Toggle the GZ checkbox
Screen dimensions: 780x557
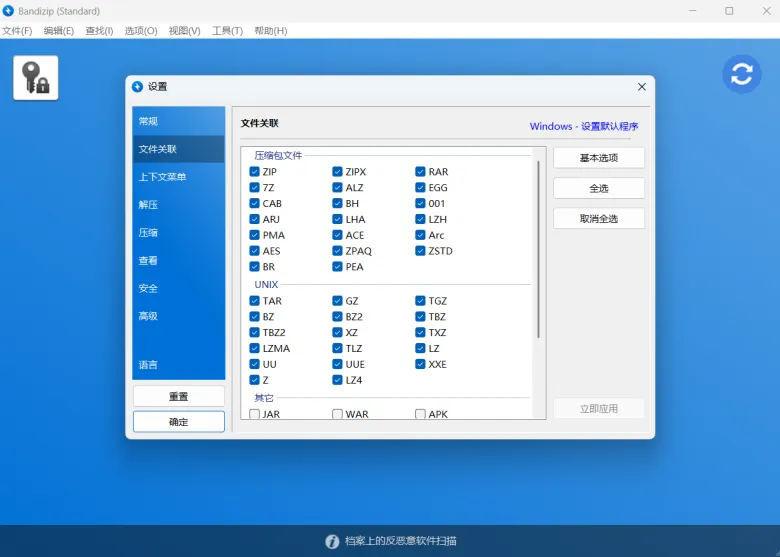(337, 301)
